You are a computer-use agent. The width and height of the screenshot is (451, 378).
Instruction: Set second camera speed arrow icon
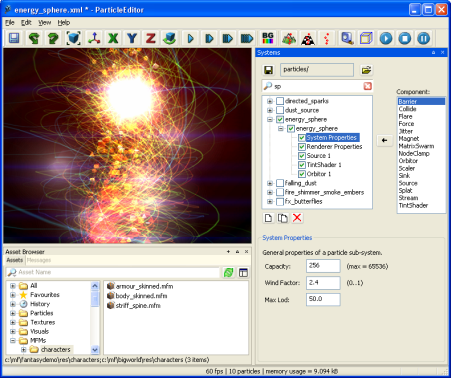209,38
